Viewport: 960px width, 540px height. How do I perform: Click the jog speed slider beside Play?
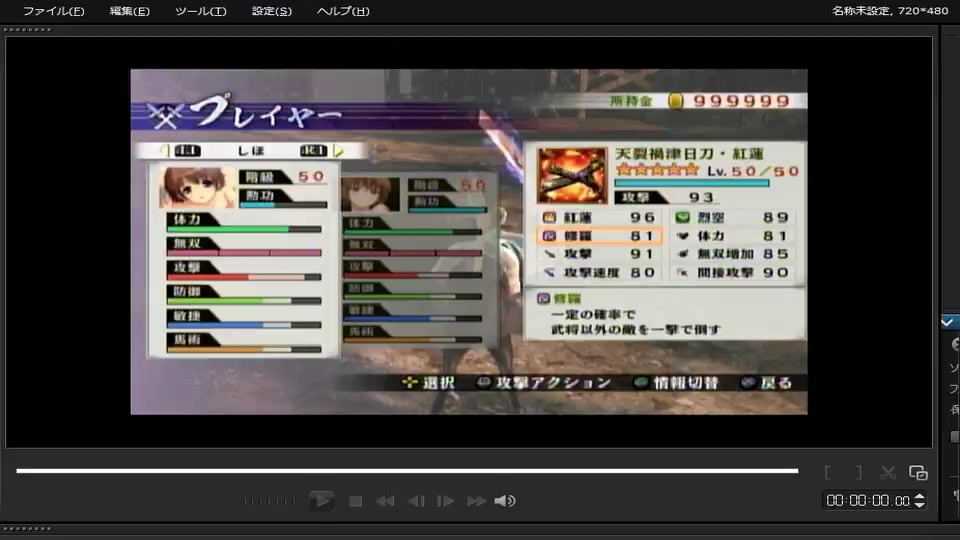pyautogui.click(x=269, y=501)
